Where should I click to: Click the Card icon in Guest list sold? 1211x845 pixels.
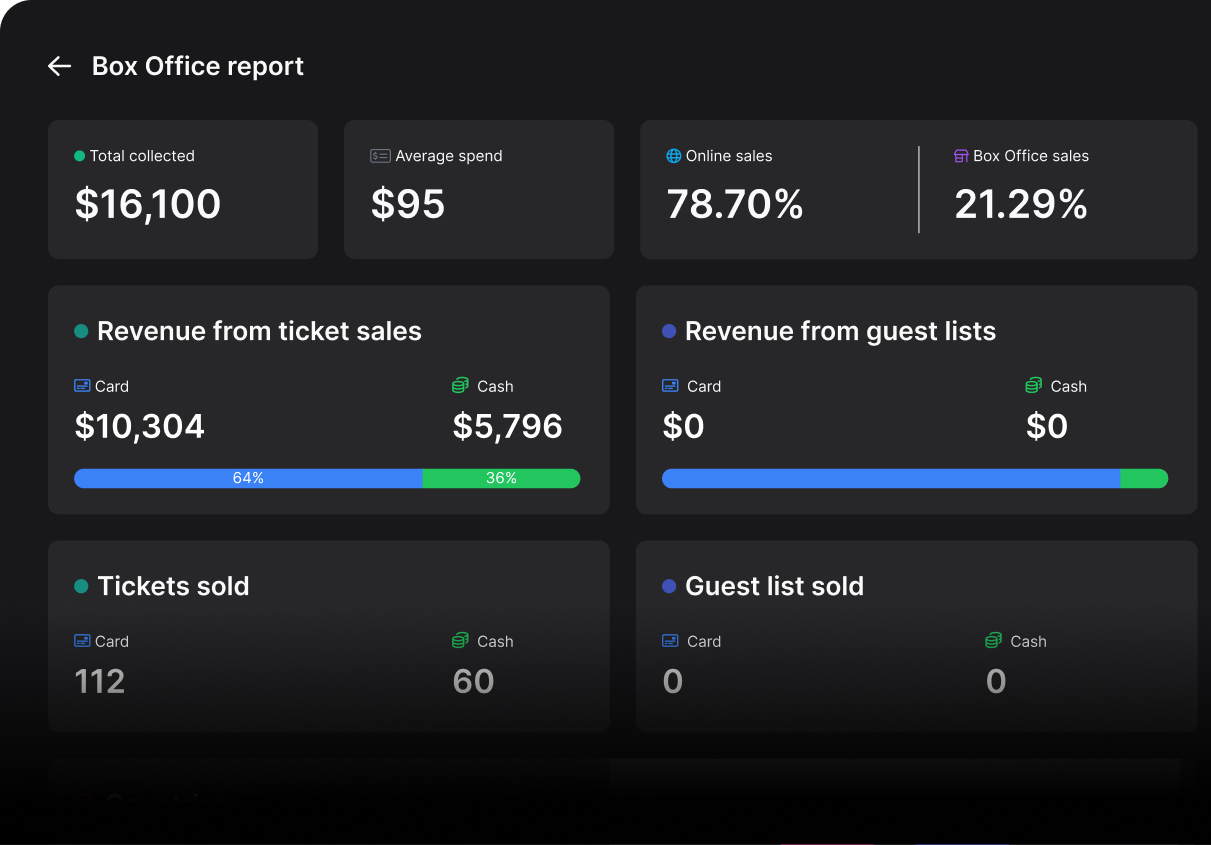[x=671, y=641]
